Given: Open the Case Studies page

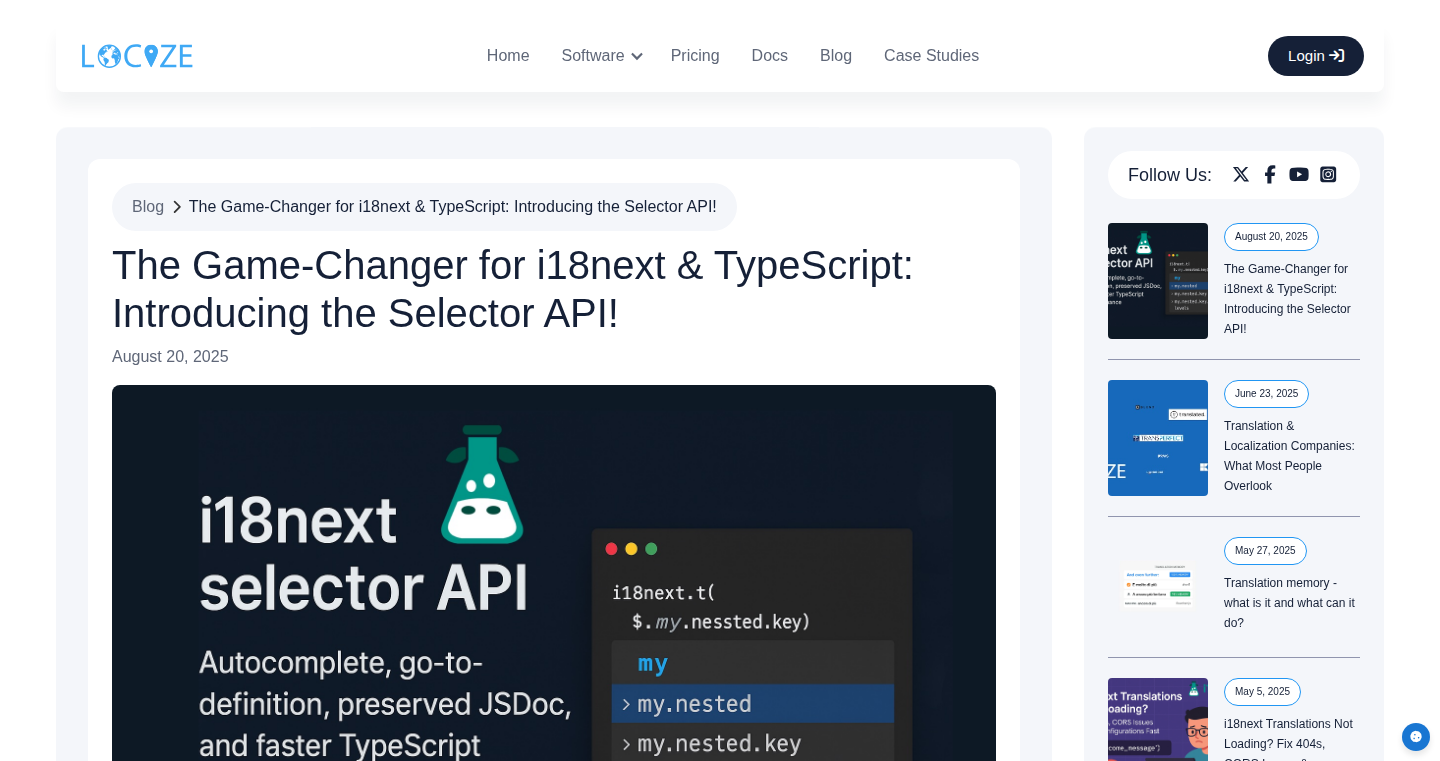Looking at the screenshot, I should point(931,56).
